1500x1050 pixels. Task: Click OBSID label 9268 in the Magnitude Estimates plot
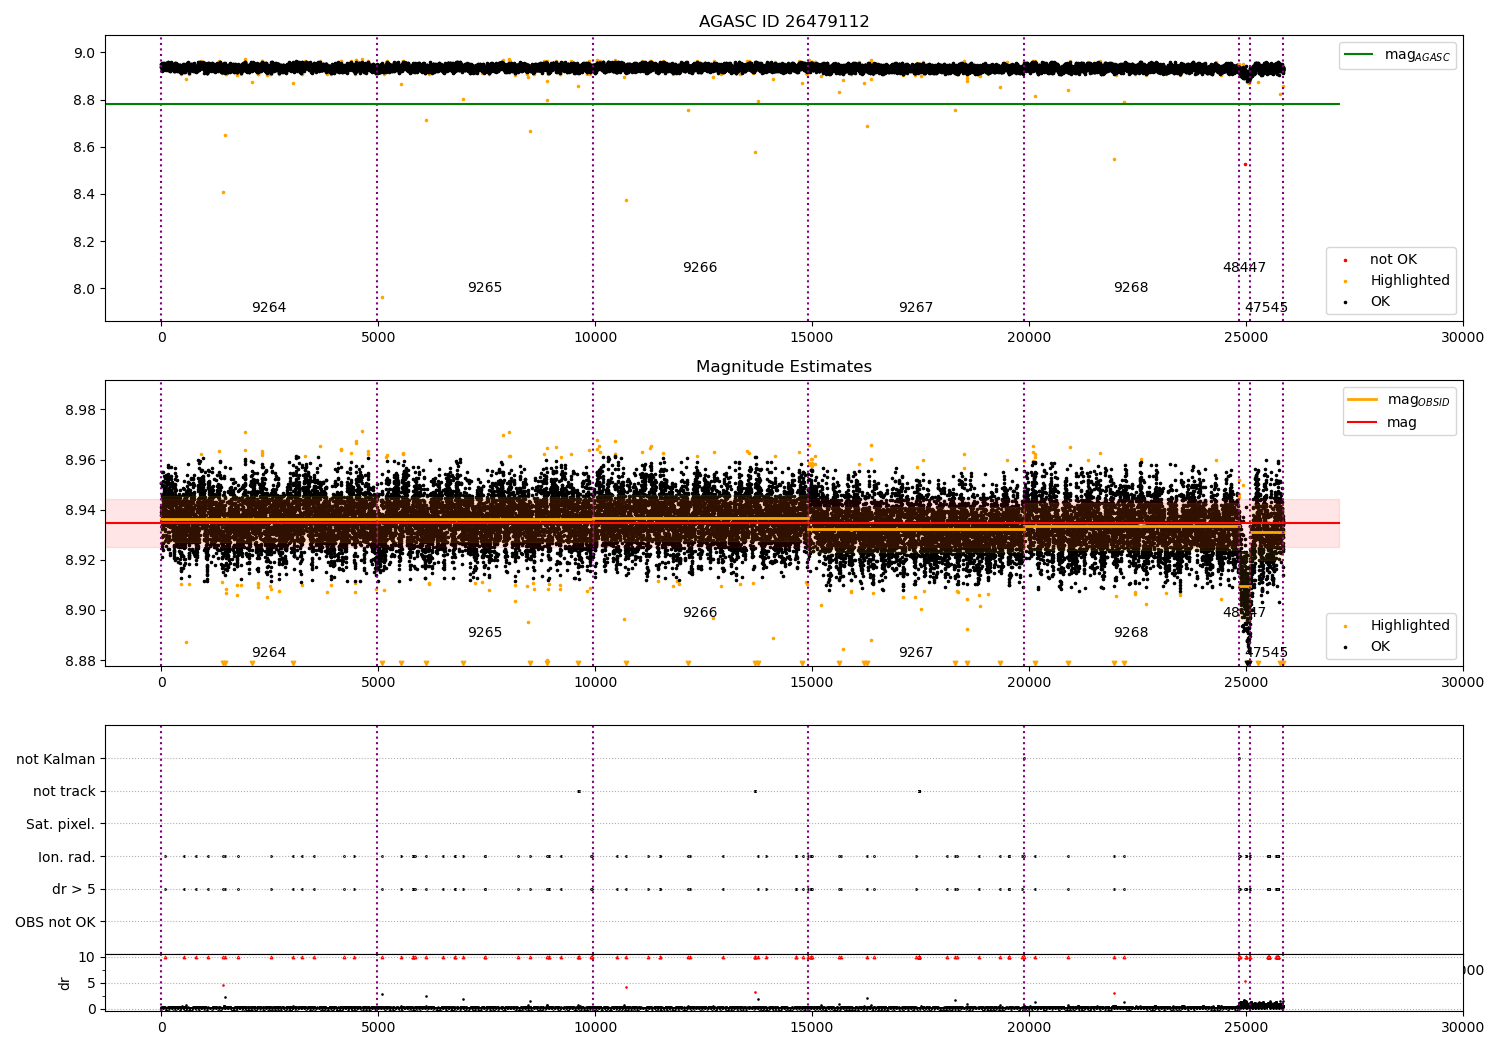click(1131, 633)
